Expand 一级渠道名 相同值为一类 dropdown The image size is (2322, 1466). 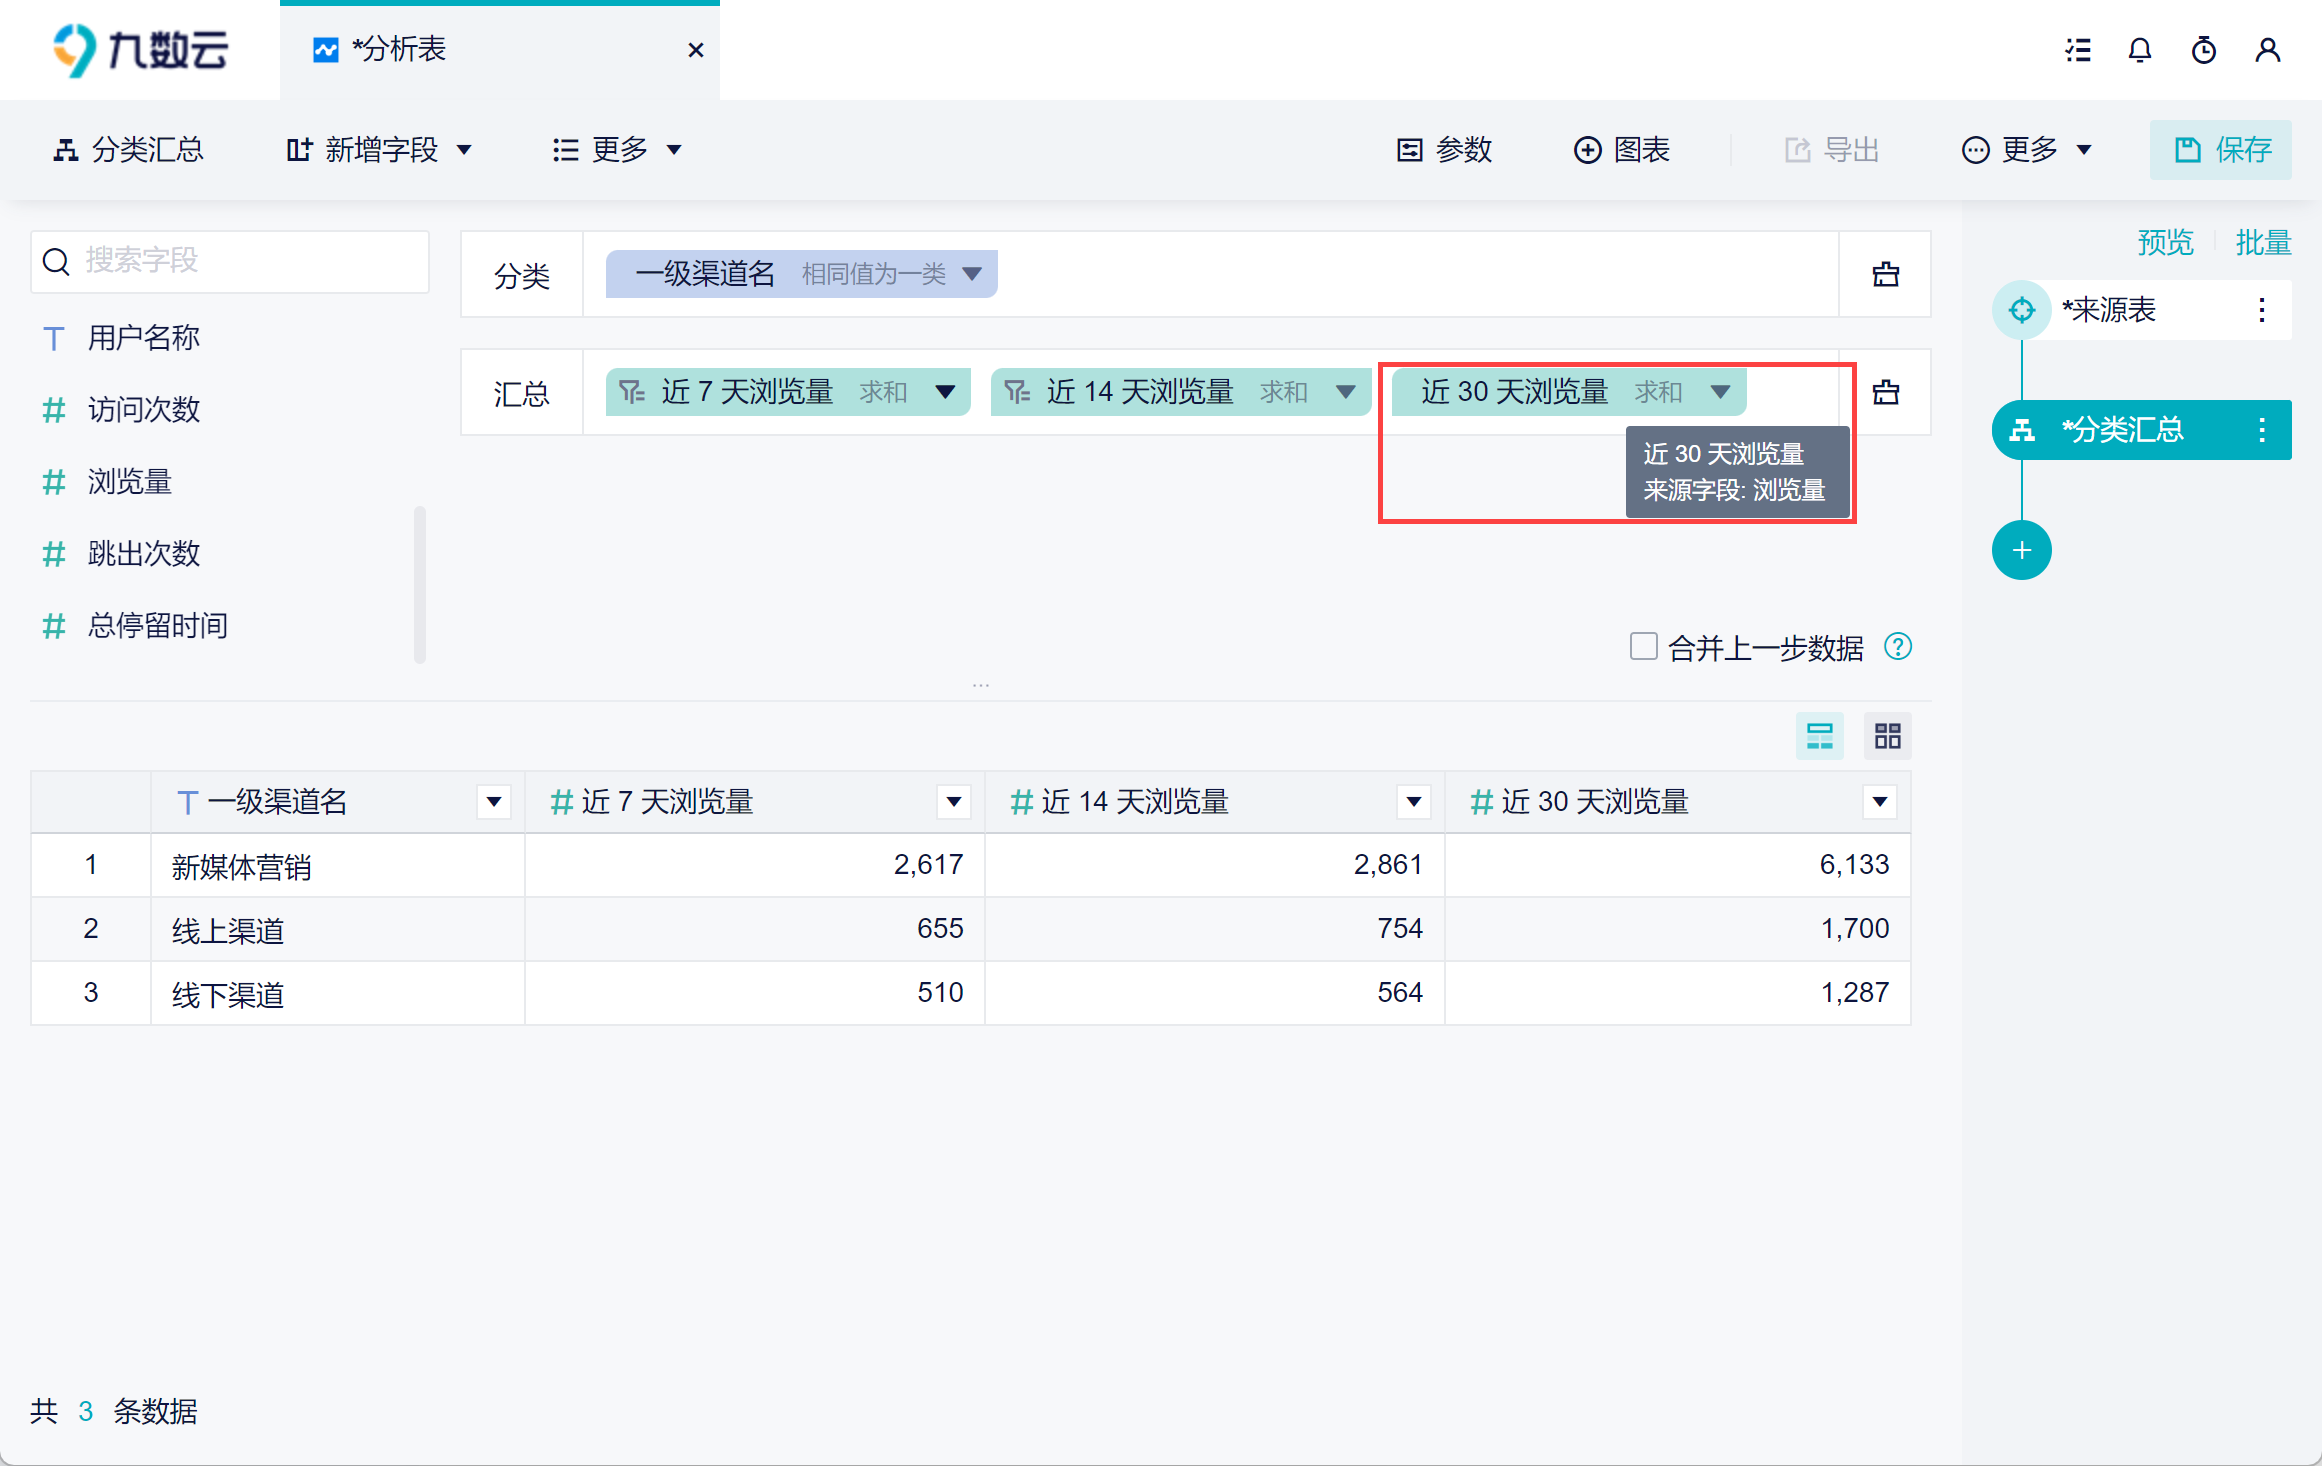point(971,274)
